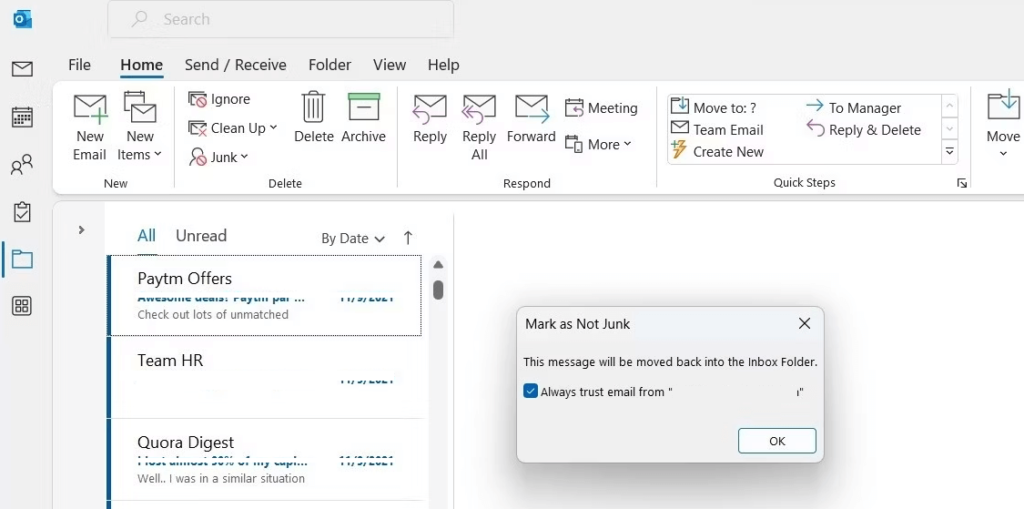The width and height of the screenshot is (1024, 509).
Task: Open the By Date sort dropdown
Action: point(352,238)
